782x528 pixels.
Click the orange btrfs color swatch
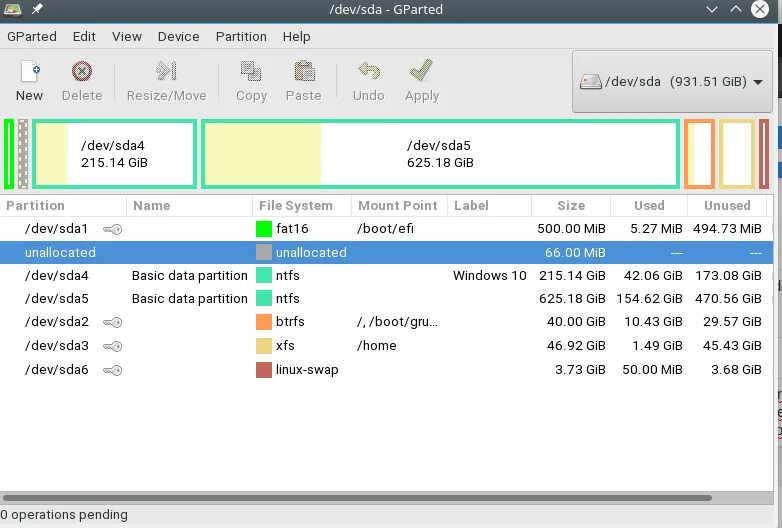(x=264, y=322)
